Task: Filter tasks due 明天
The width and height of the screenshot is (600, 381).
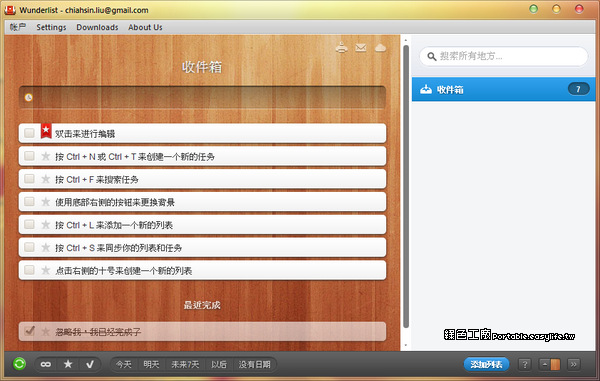Action: click(x=151, y=364)
